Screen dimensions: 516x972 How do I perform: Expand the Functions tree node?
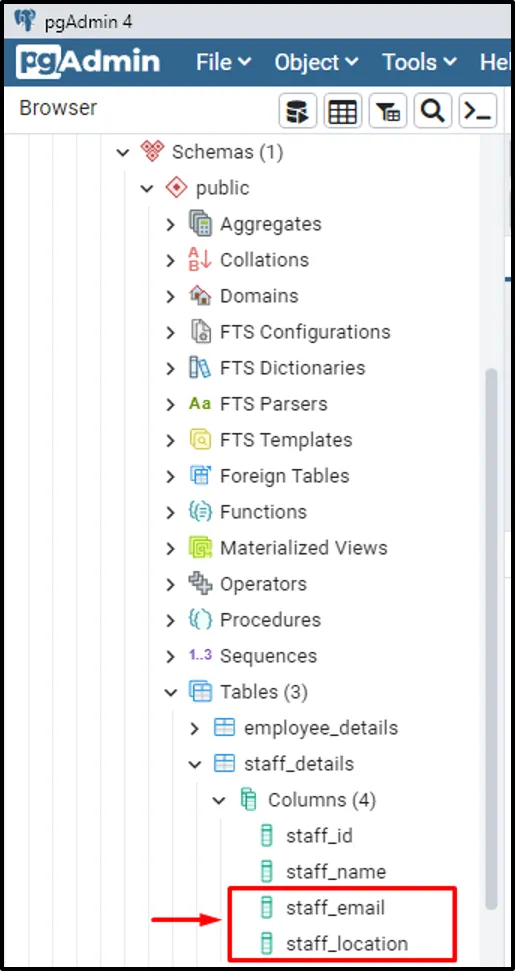[171, 512]
